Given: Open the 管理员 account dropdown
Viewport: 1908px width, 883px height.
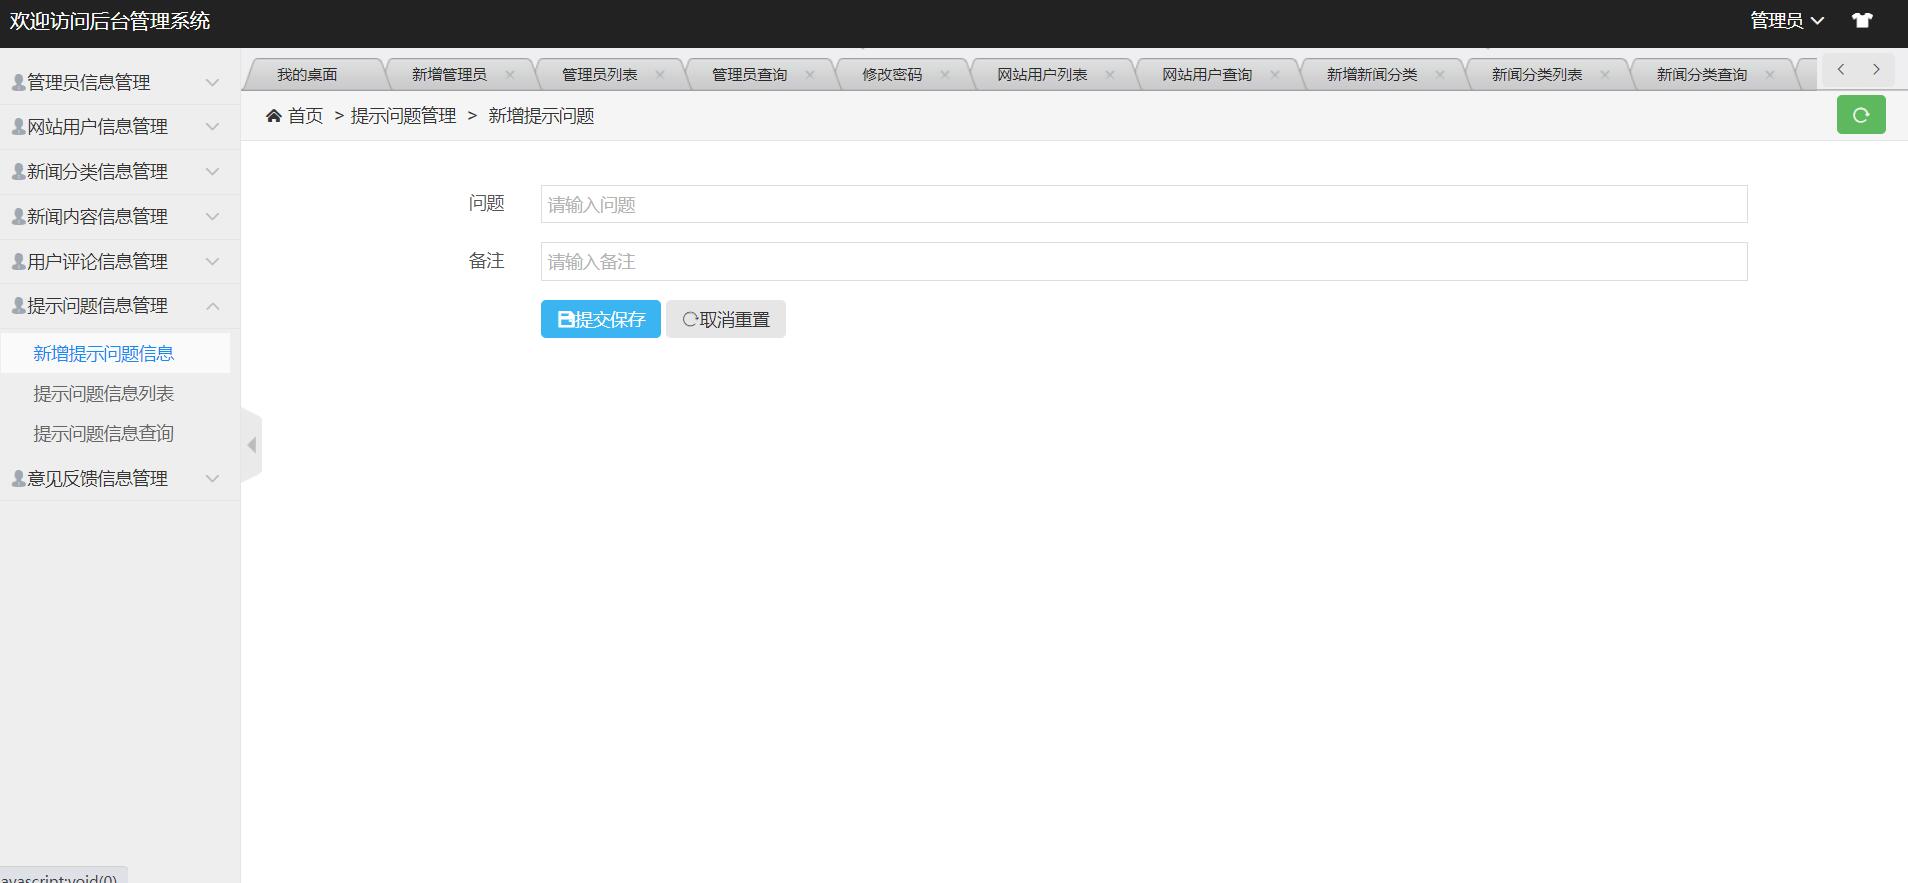Looking at the screenshot, I should 1787,20.
